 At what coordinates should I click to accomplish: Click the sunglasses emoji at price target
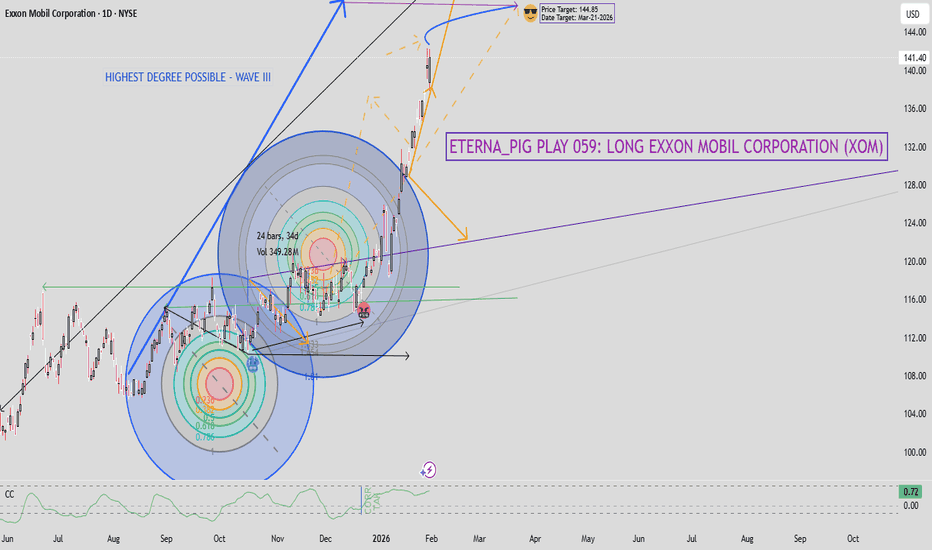(529, 12)
